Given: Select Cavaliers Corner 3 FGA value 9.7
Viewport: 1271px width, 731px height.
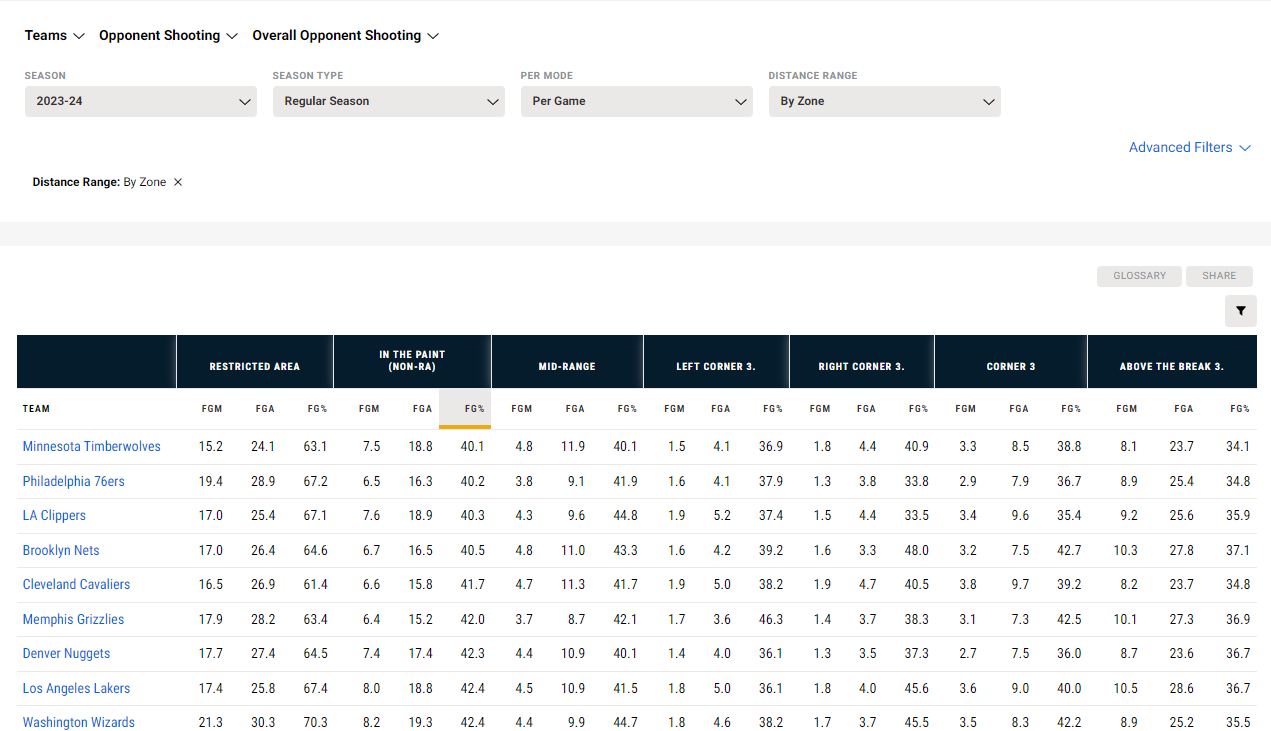Looking at the screenshot, I should (1021, 585).
